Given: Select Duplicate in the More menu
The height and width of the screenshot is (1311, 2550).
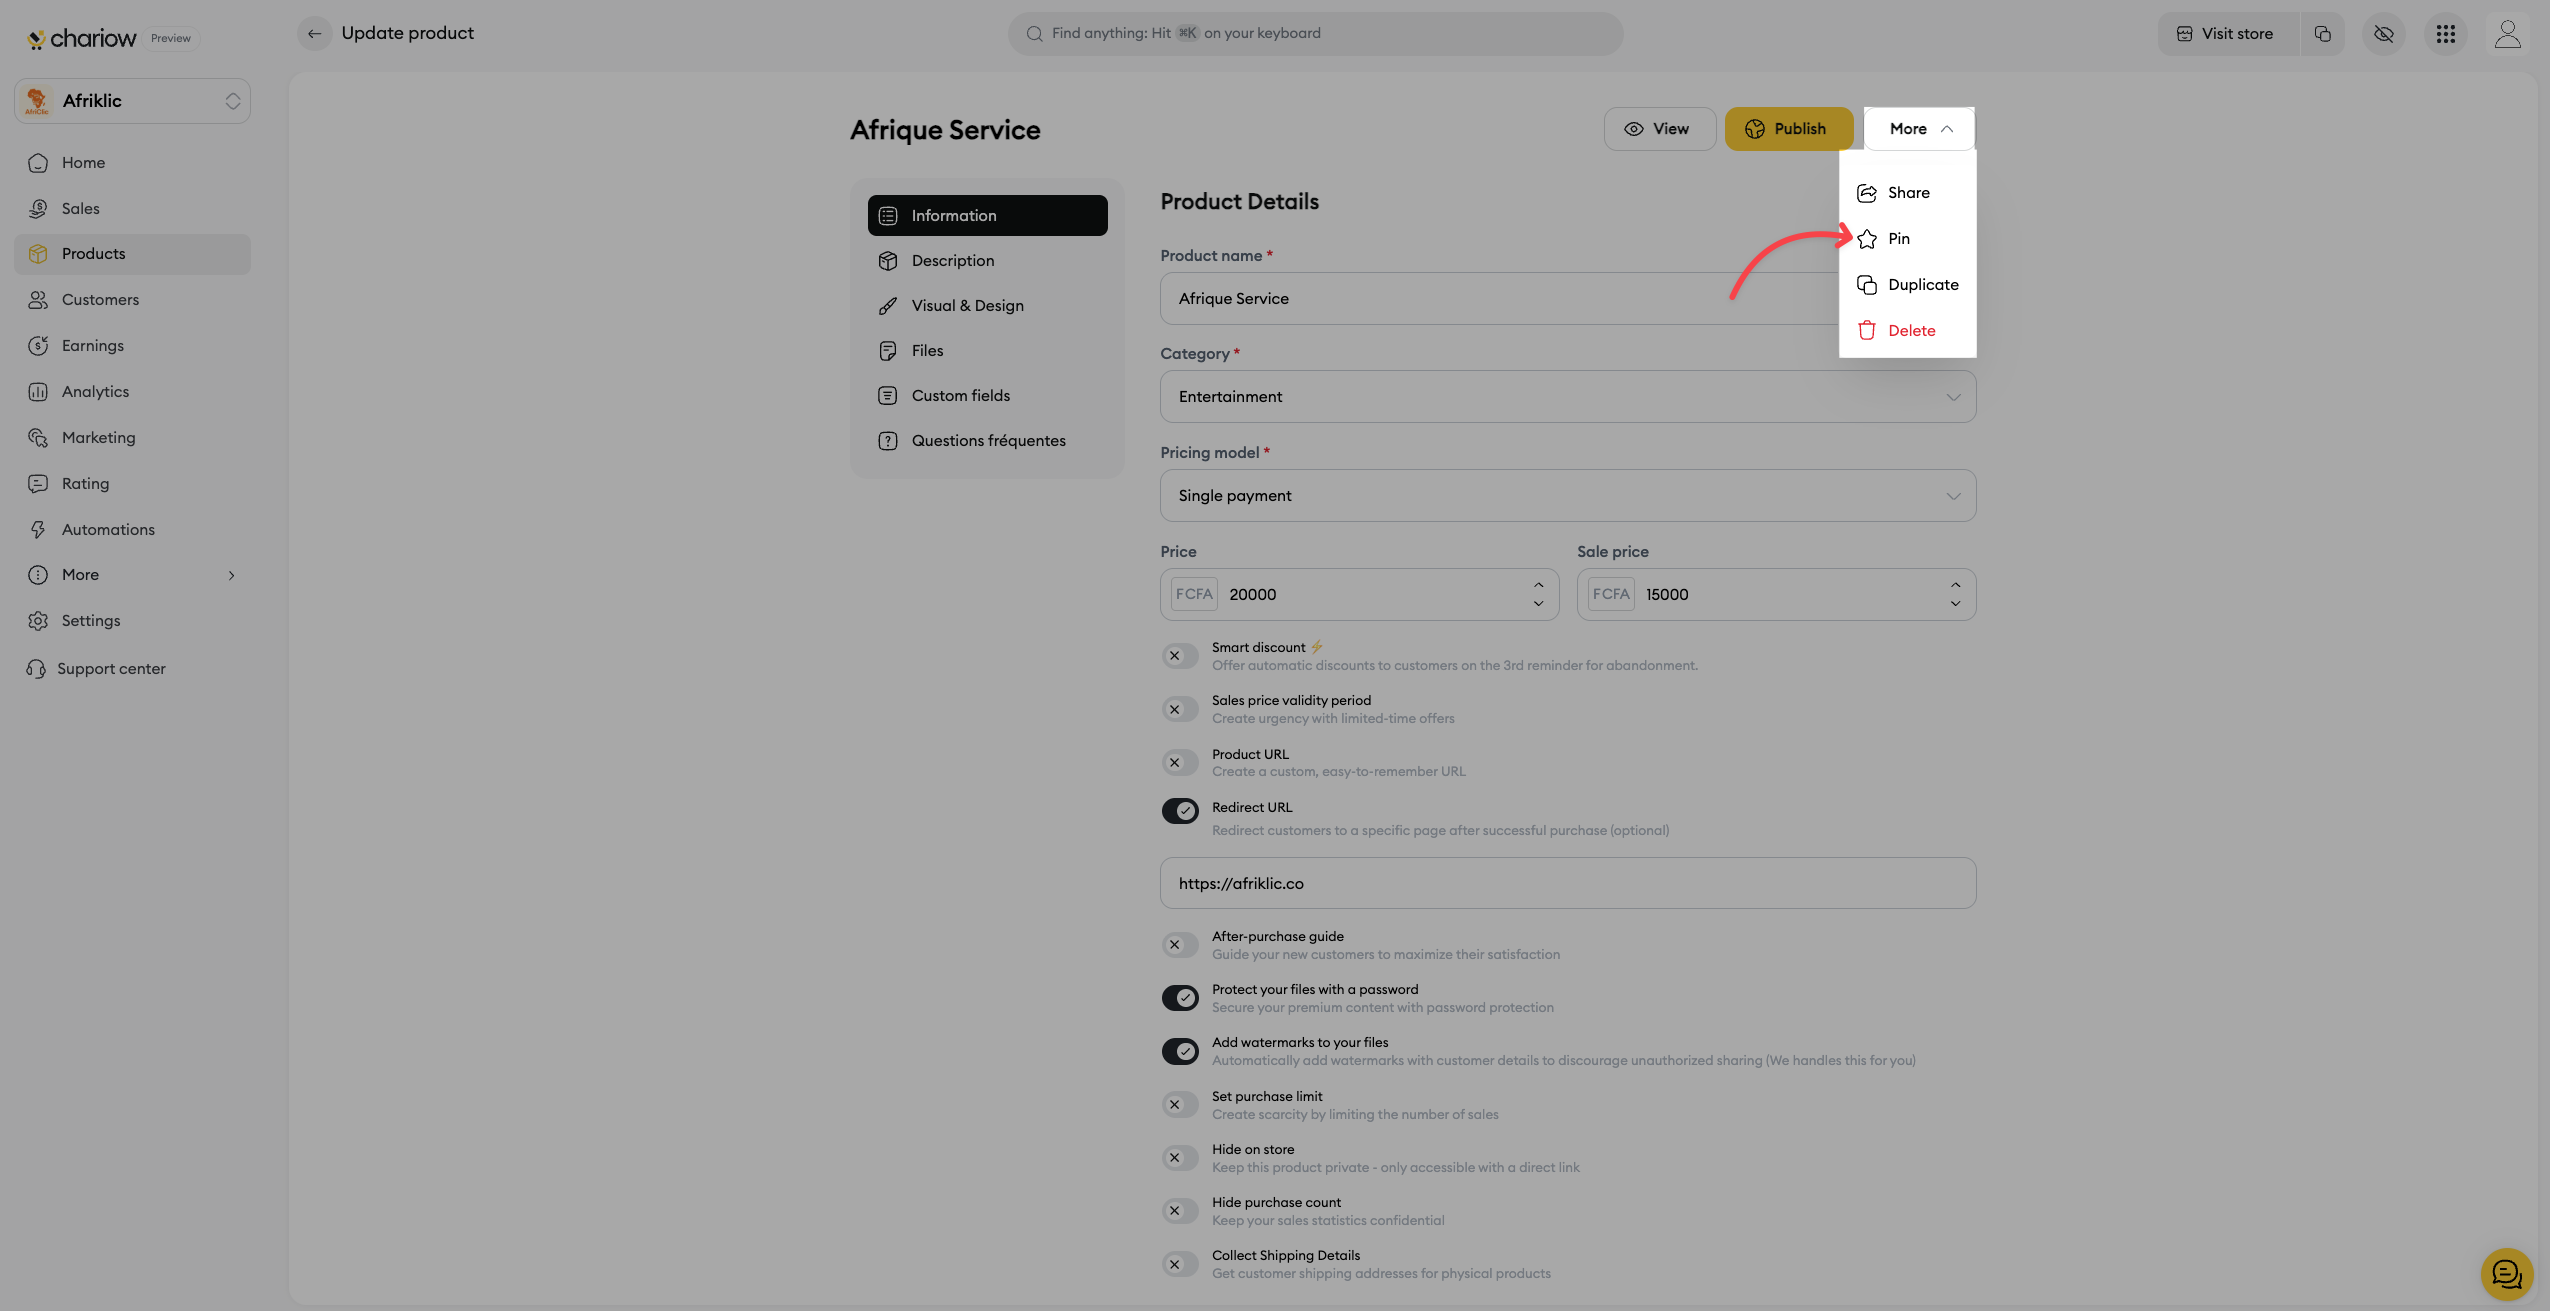Looking at the screenshot, I should 1922,285.
